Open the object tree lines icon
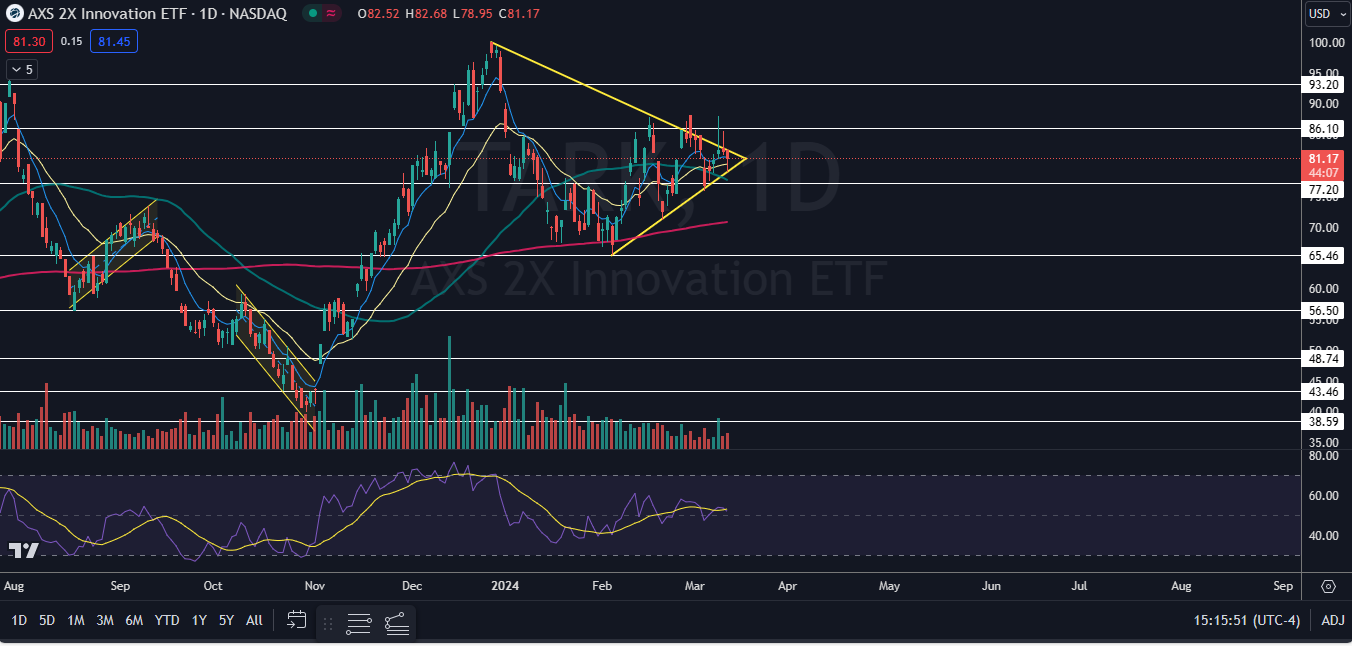The width and height of the screenshot is (1352, 646). tap(359, 624)
